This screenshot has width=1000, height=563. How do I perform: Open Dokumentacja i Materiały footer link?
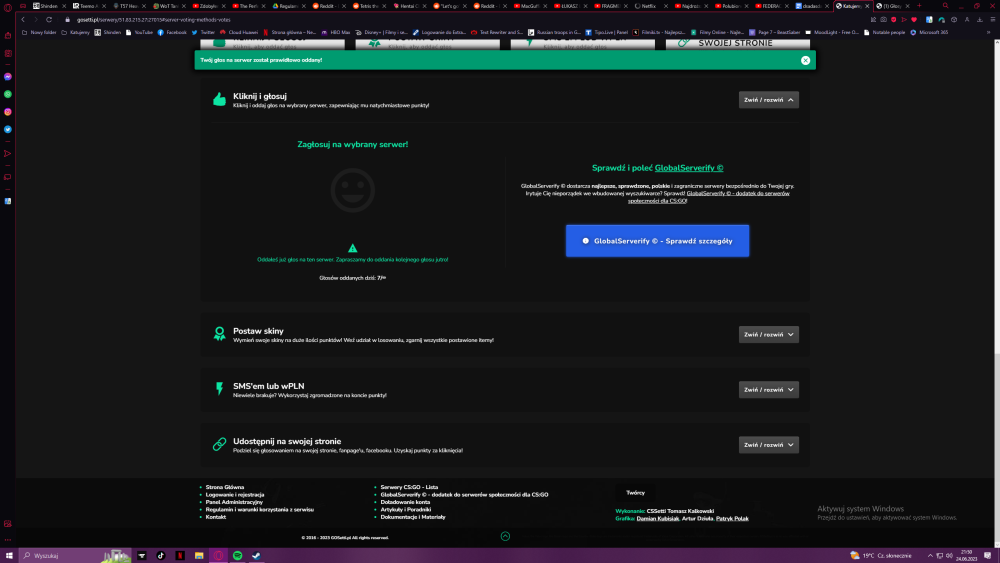(x=413, y=517)
